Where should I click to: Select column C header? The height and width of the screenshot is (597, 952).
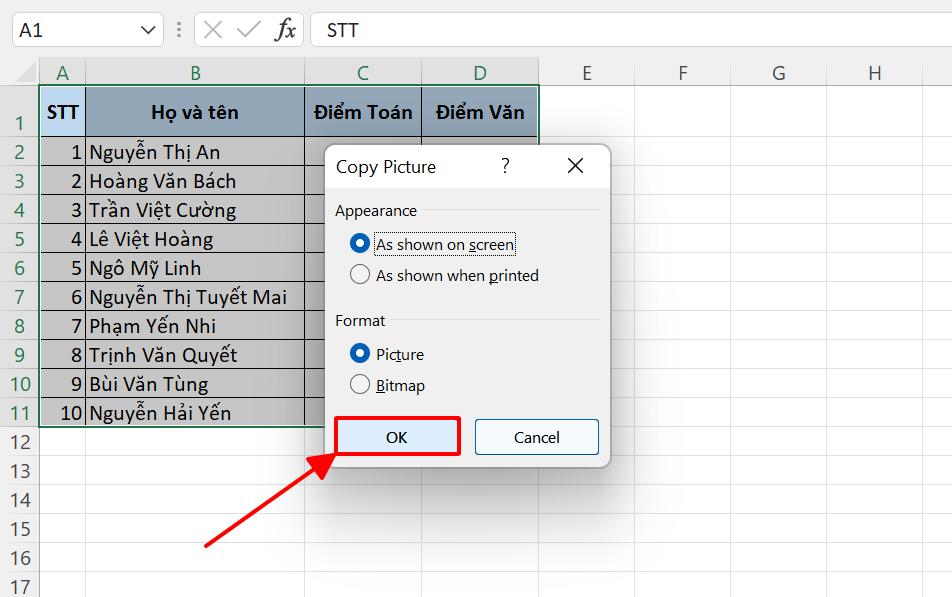(363, 73)
